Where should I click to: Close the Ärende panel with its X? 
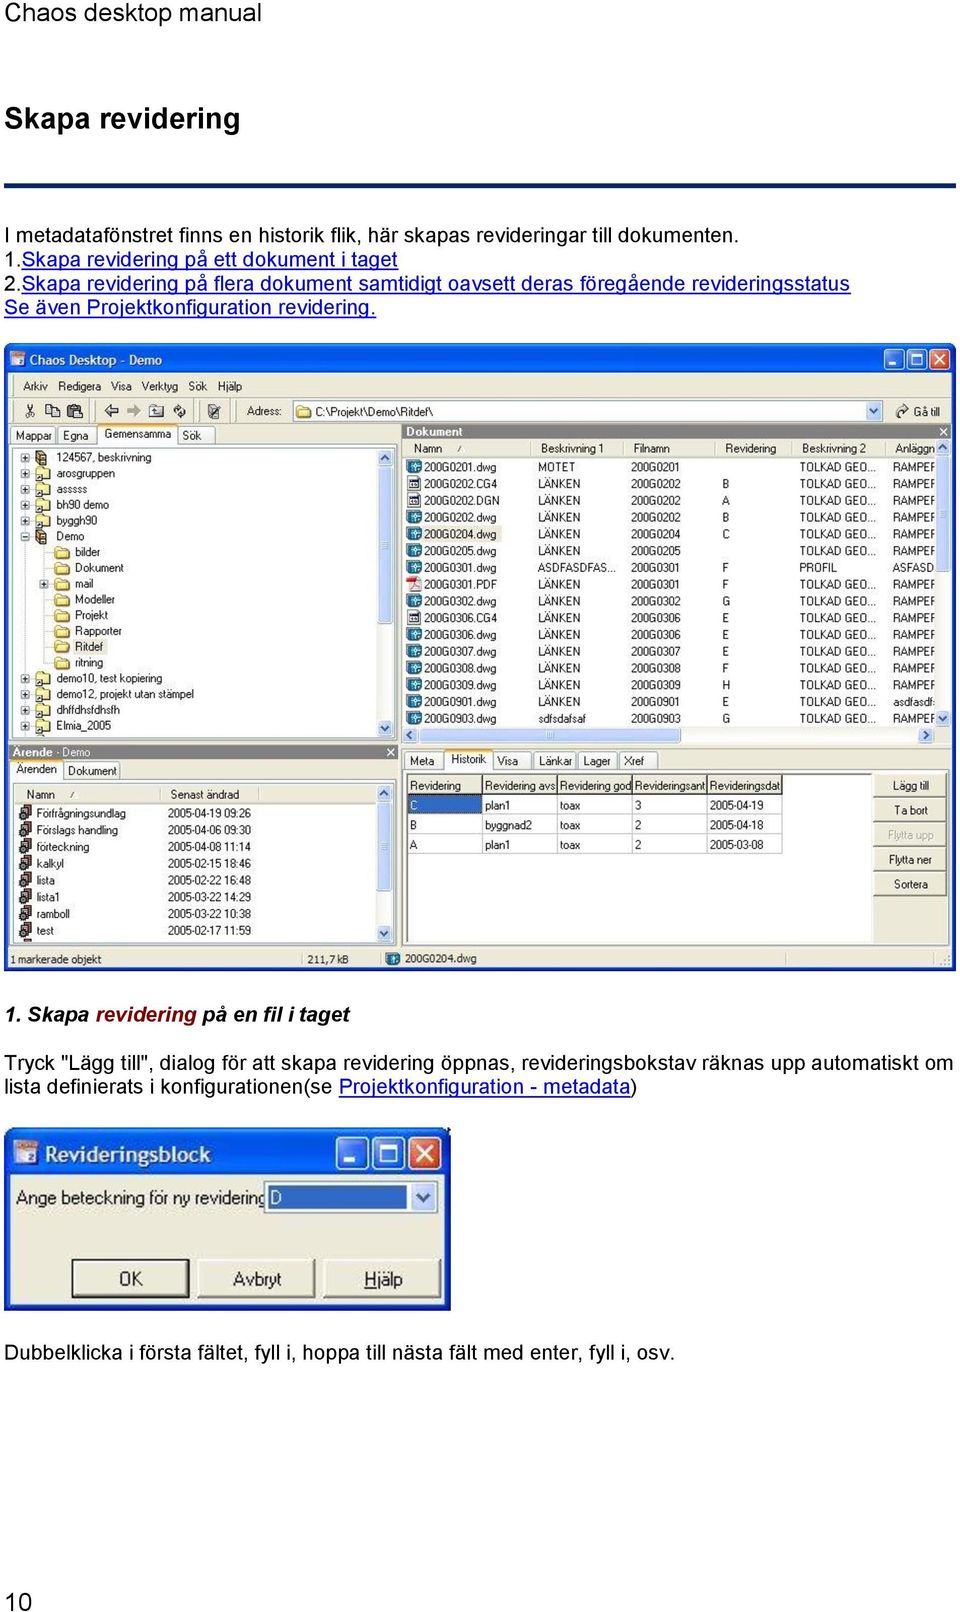[391, 752]
